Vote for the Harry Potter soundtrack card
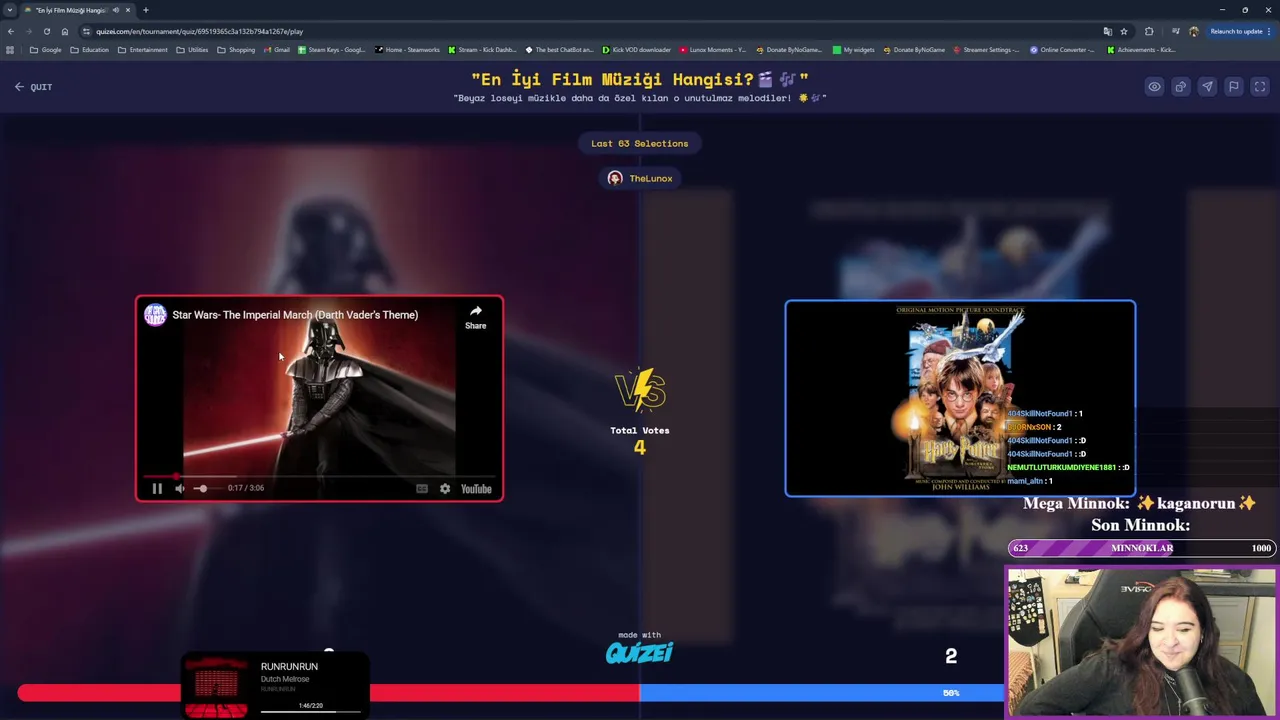 click(960, 398)
